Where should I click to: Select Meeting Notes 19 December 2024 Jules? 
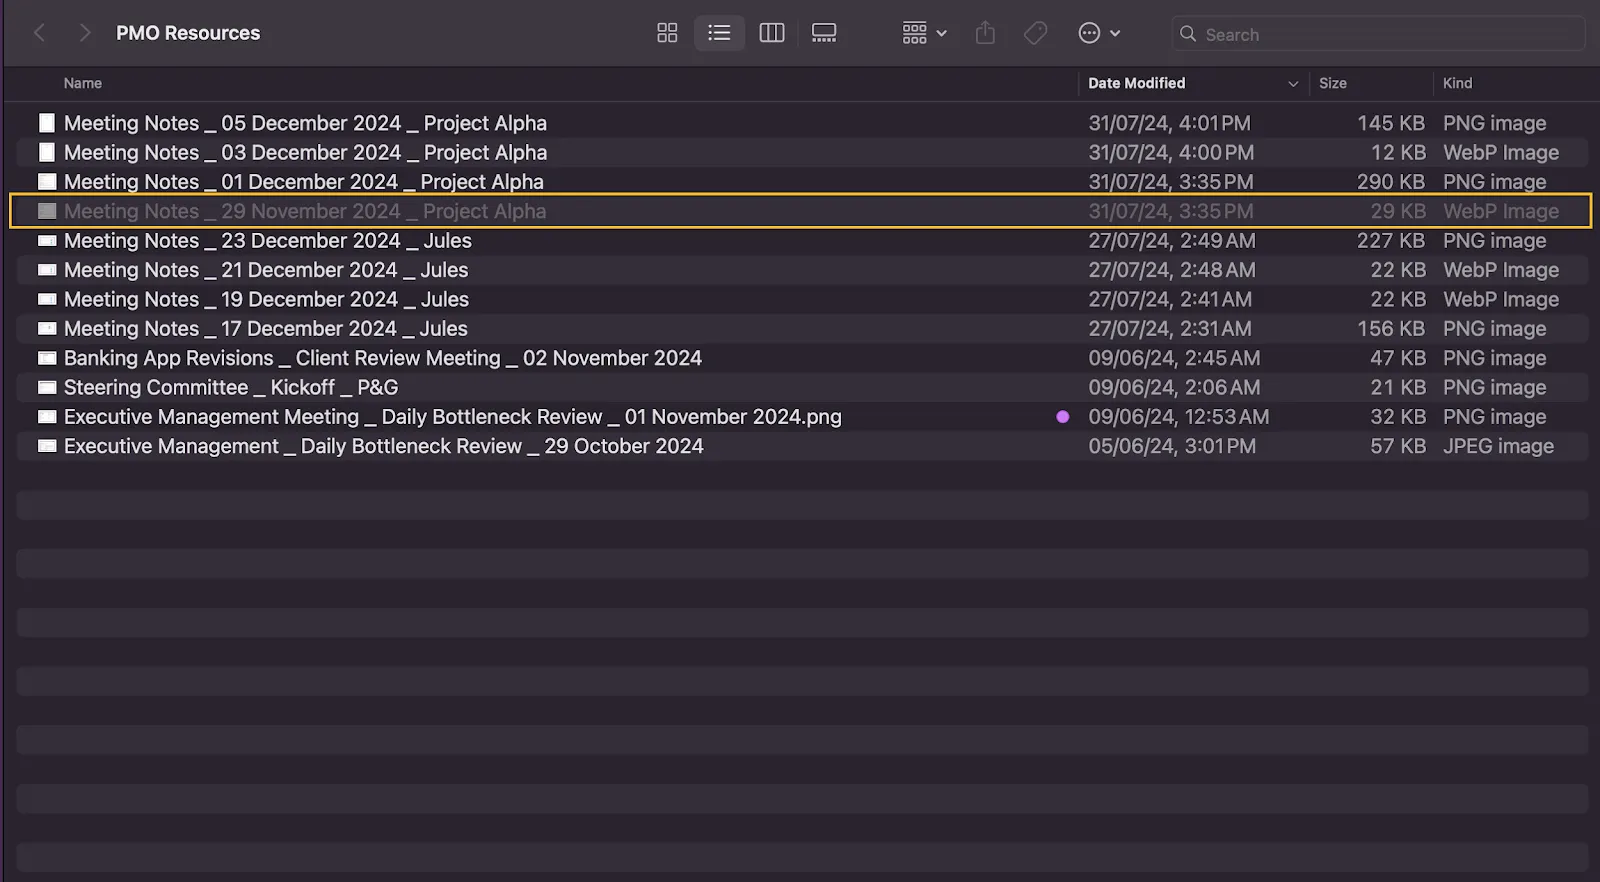click(802, 299)
